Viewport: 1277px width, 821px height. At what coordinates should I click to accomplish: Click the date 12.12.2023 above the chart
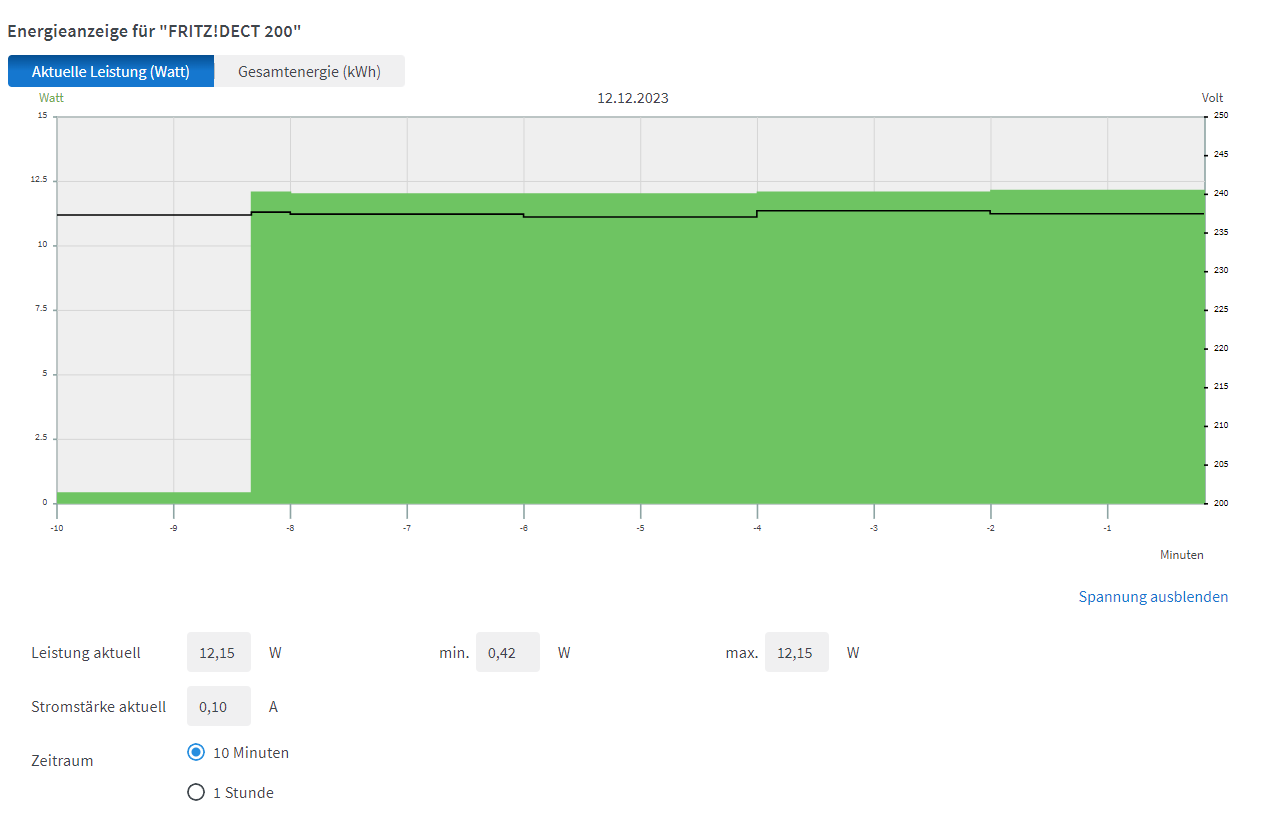(632, 98)
